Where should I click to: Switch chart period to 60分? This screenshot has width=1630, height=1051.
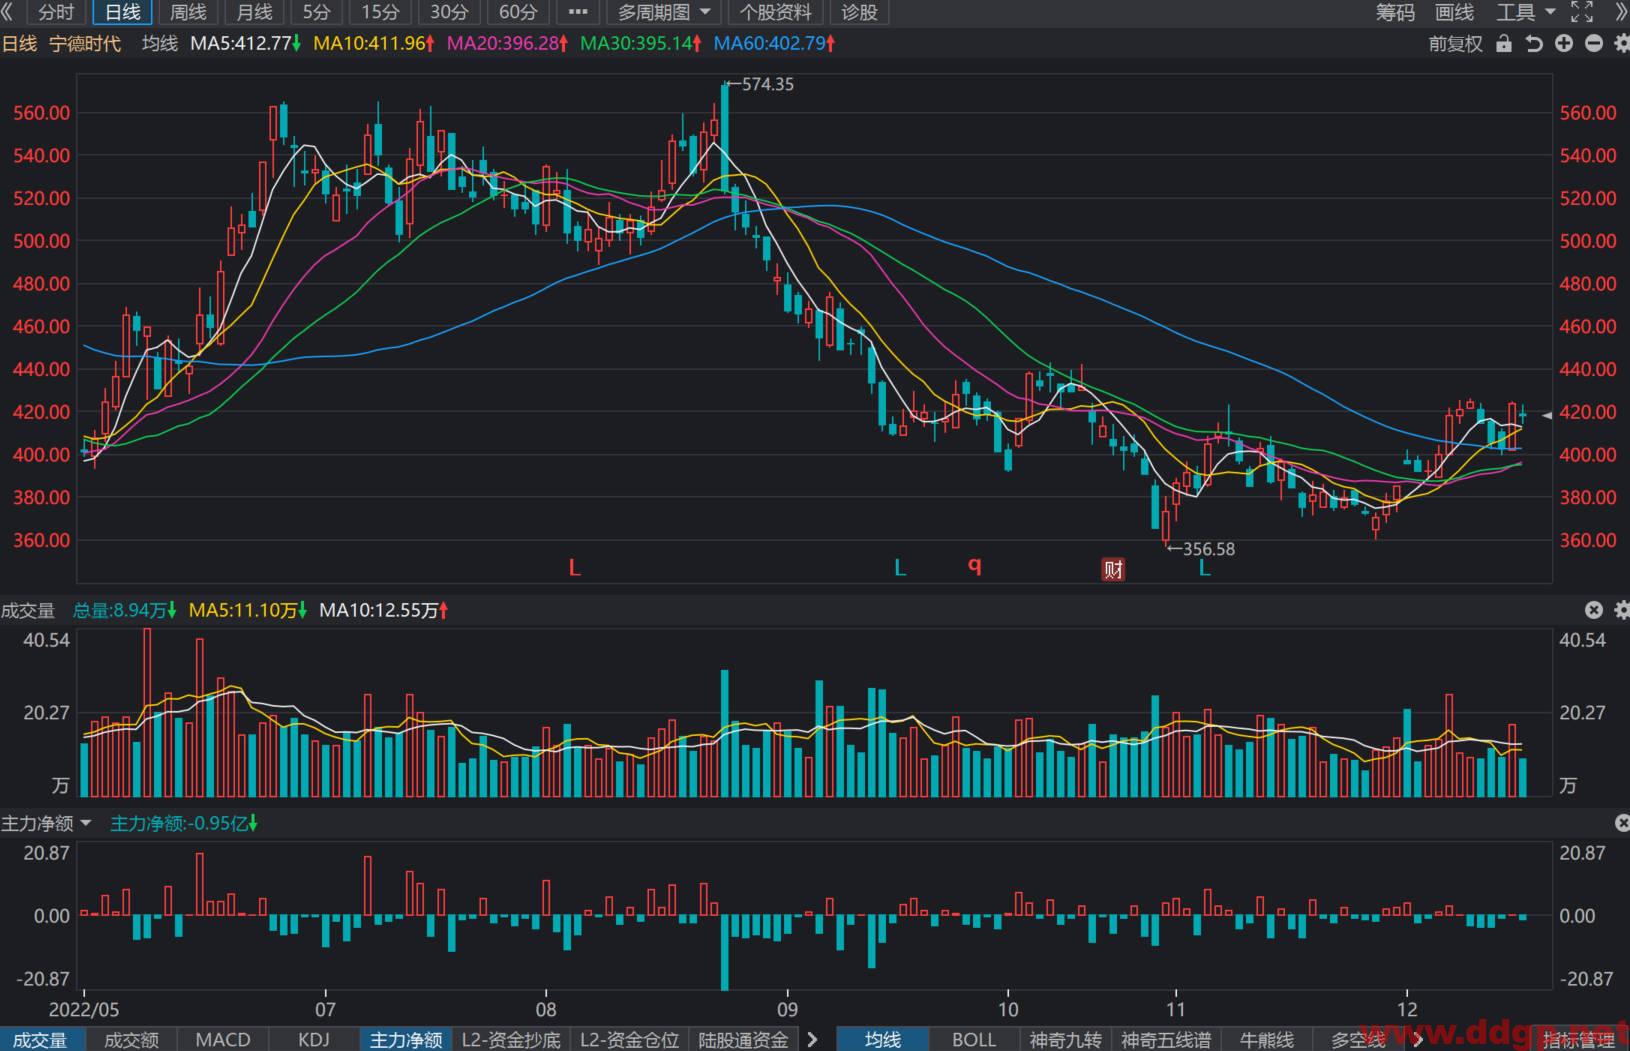518,12
